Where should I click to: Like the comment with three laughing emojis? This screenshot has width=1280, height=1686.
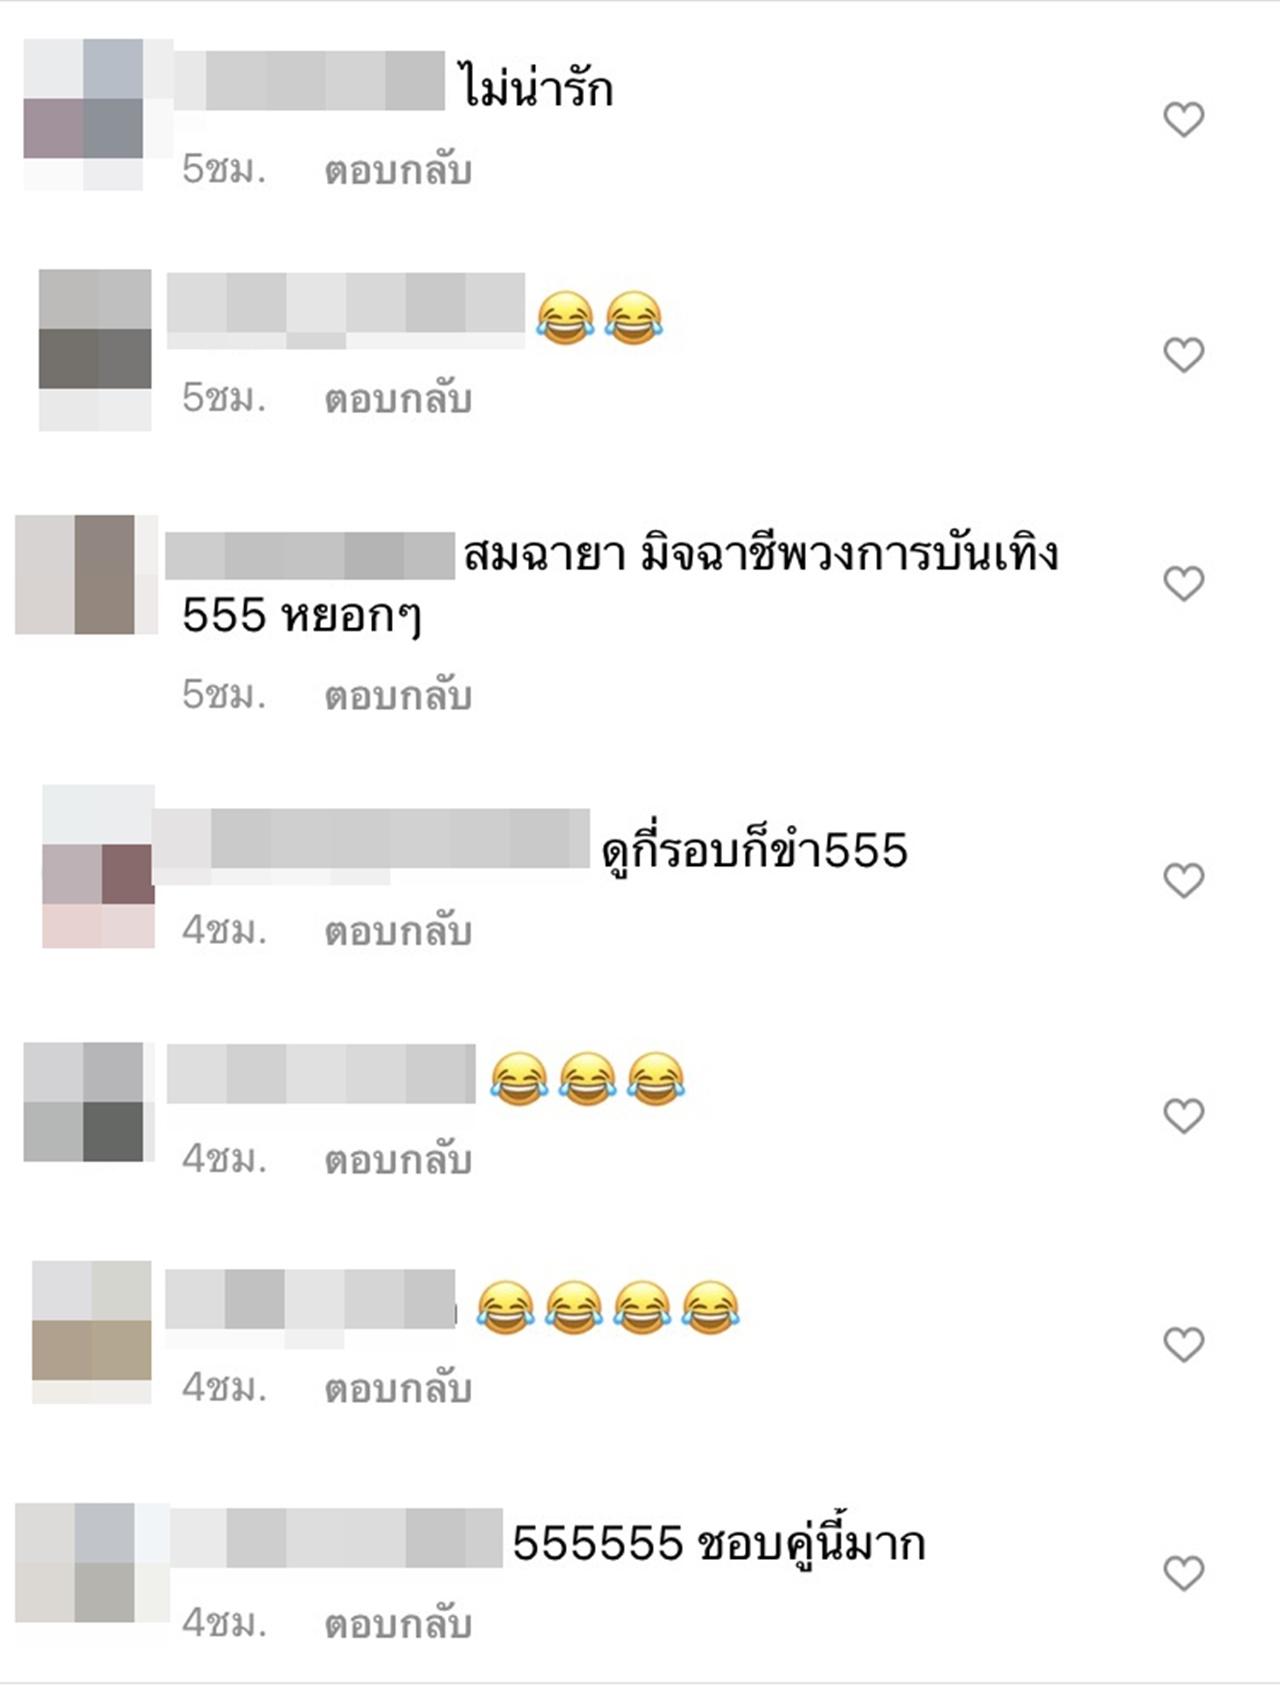click(1184, 1116)
